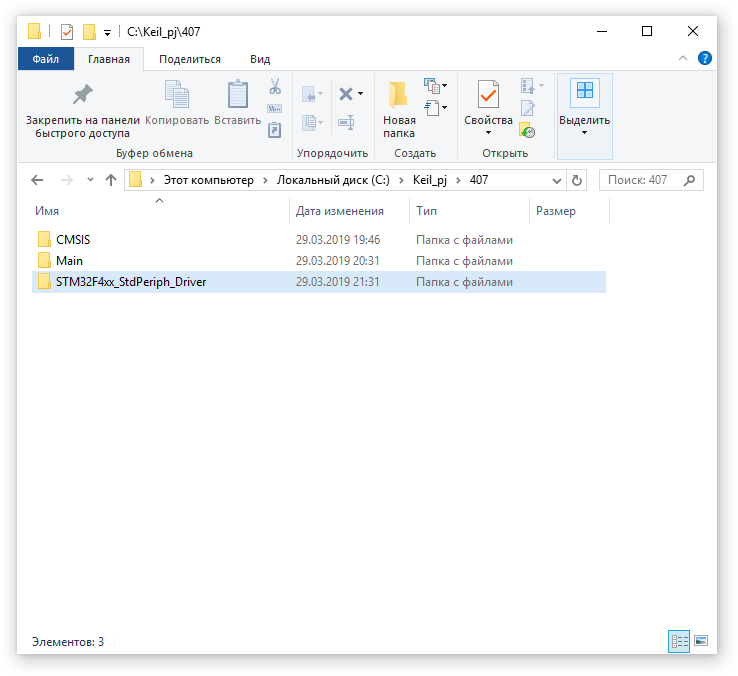Sort by the Имя column header

pos(160,211)
